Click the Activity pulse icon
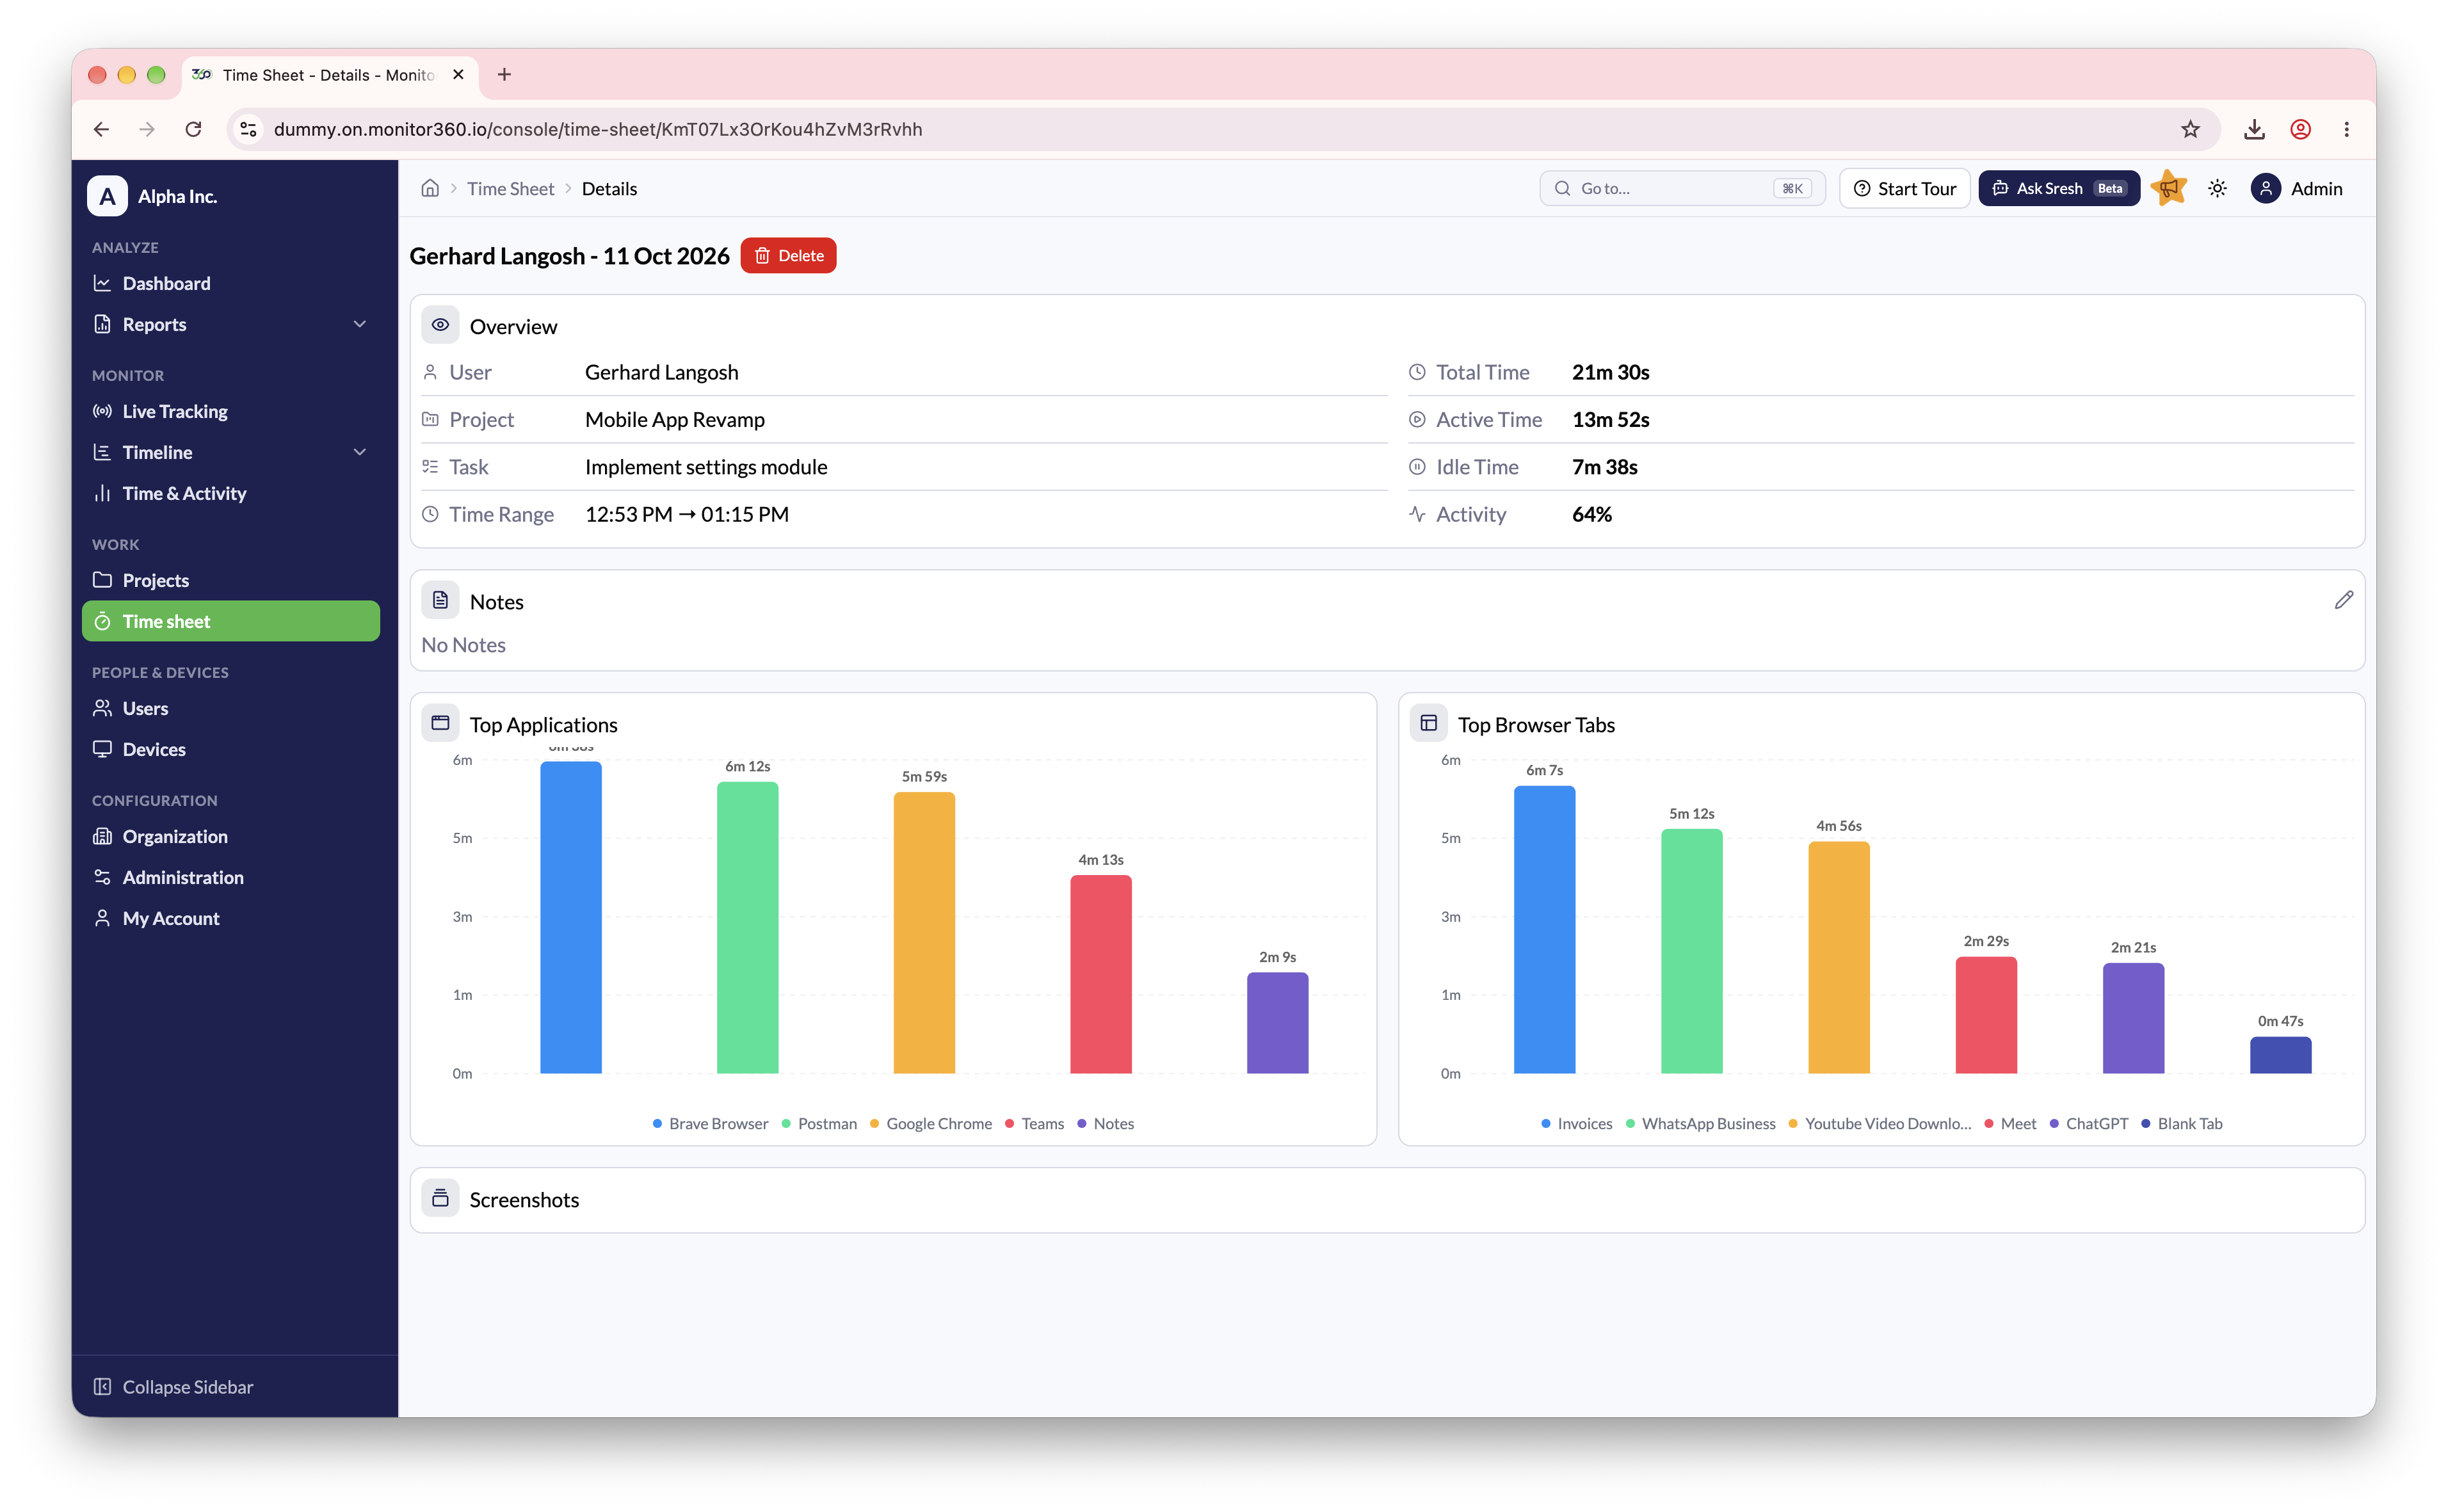The image size is (2448, 1512). click(1417, 514)
